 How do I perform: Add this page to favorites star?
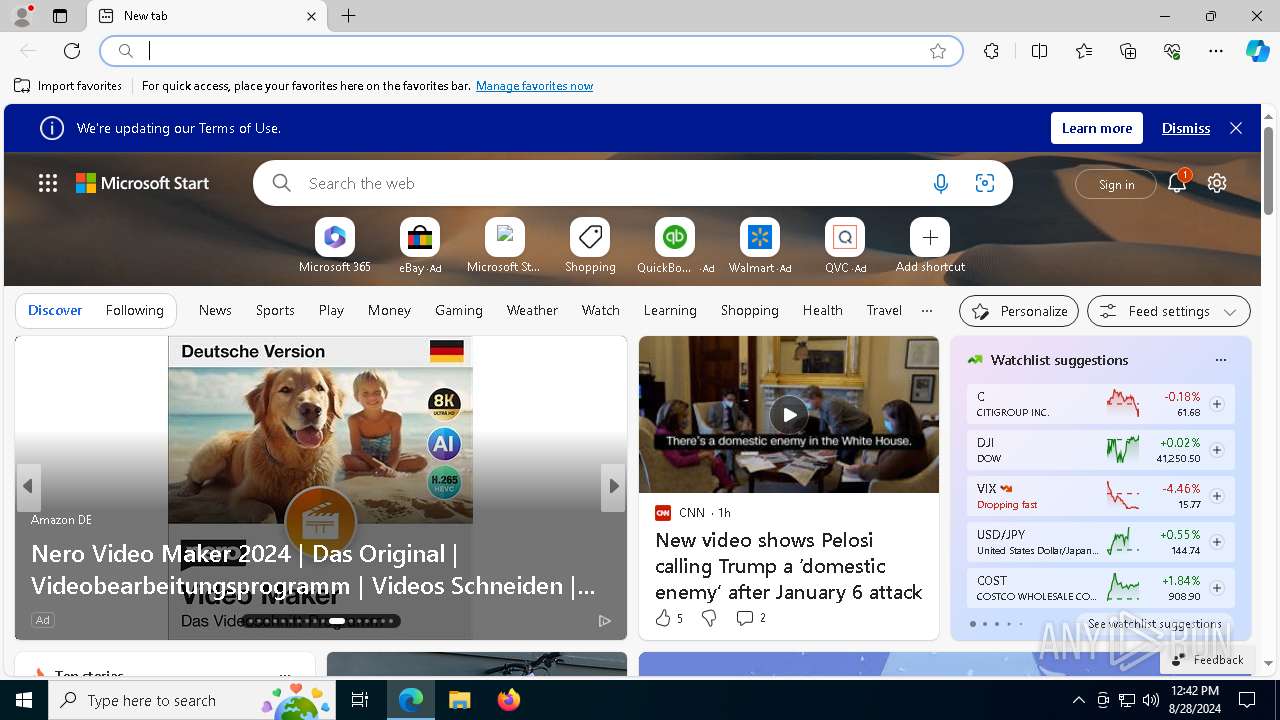coord(938,51)
